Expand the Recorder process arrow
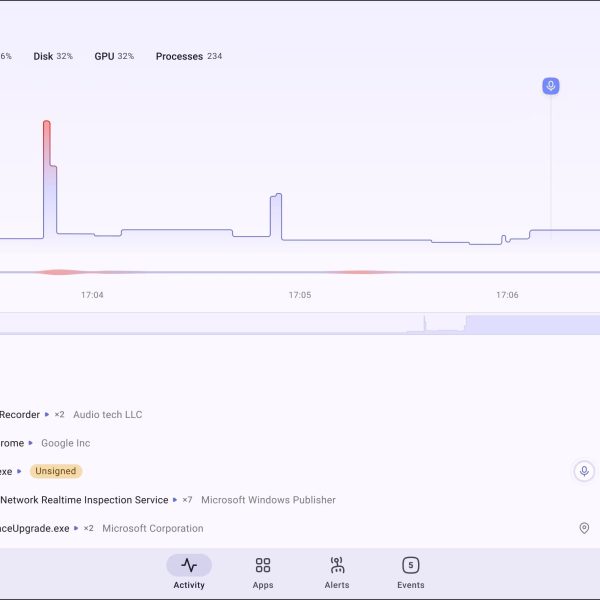 tap(47, 414)
